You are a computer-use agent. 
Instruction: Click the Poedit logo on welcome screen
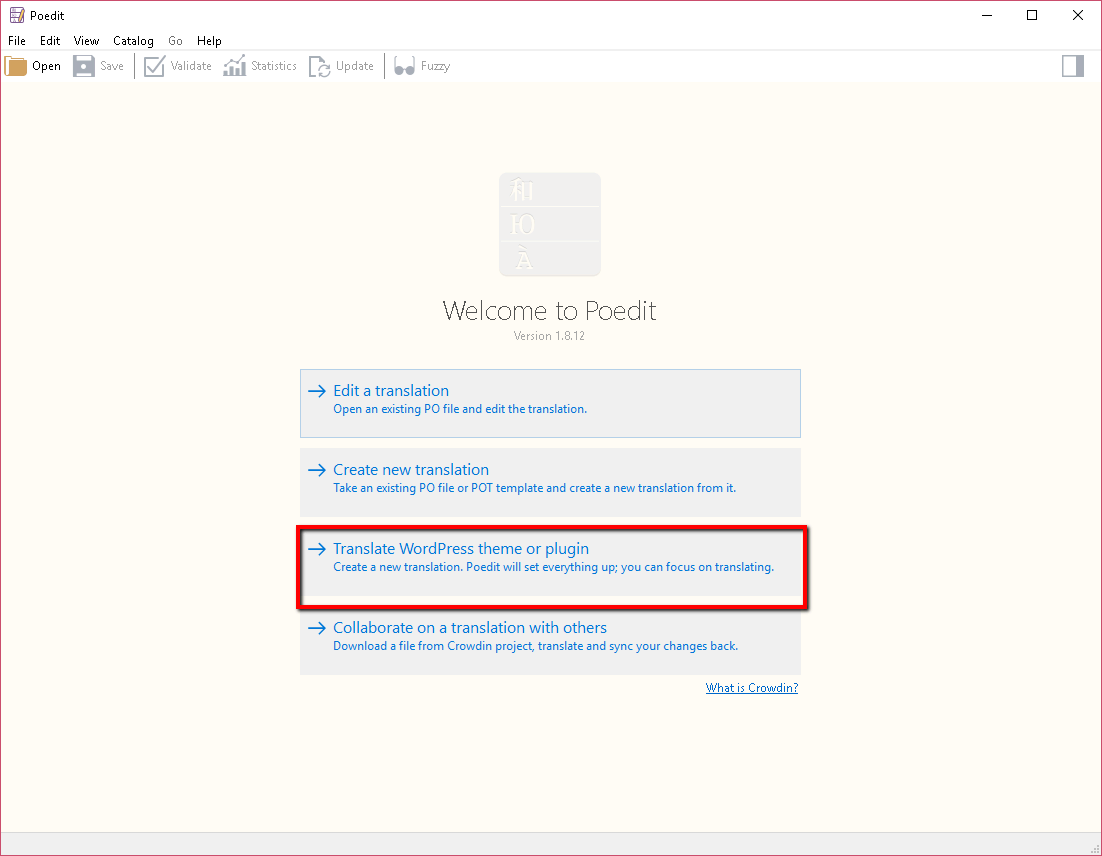point(550,224)
